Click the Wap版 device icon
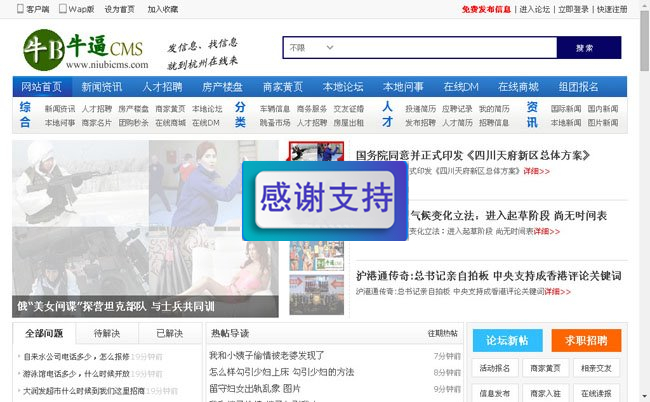650x402 pixels. (63, 9)
